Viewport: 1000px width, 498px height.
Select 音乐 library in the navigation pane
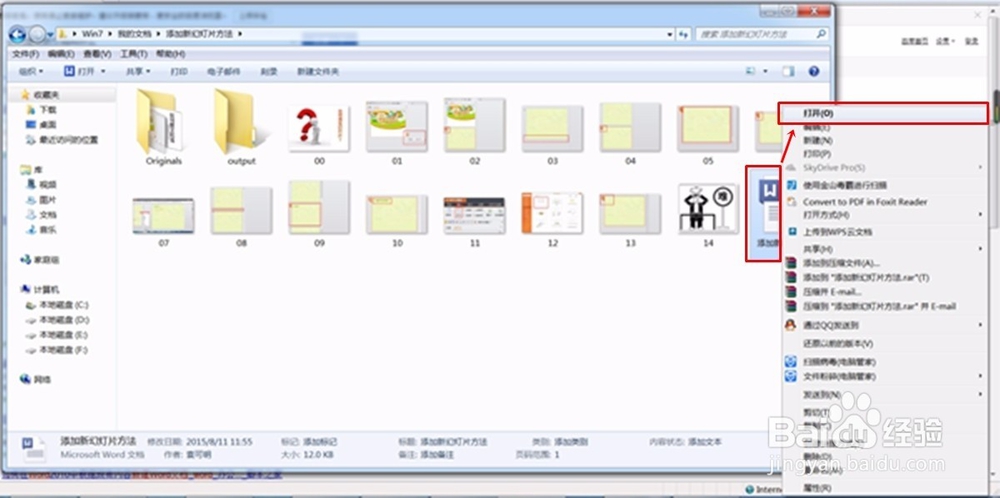(47, 230)
